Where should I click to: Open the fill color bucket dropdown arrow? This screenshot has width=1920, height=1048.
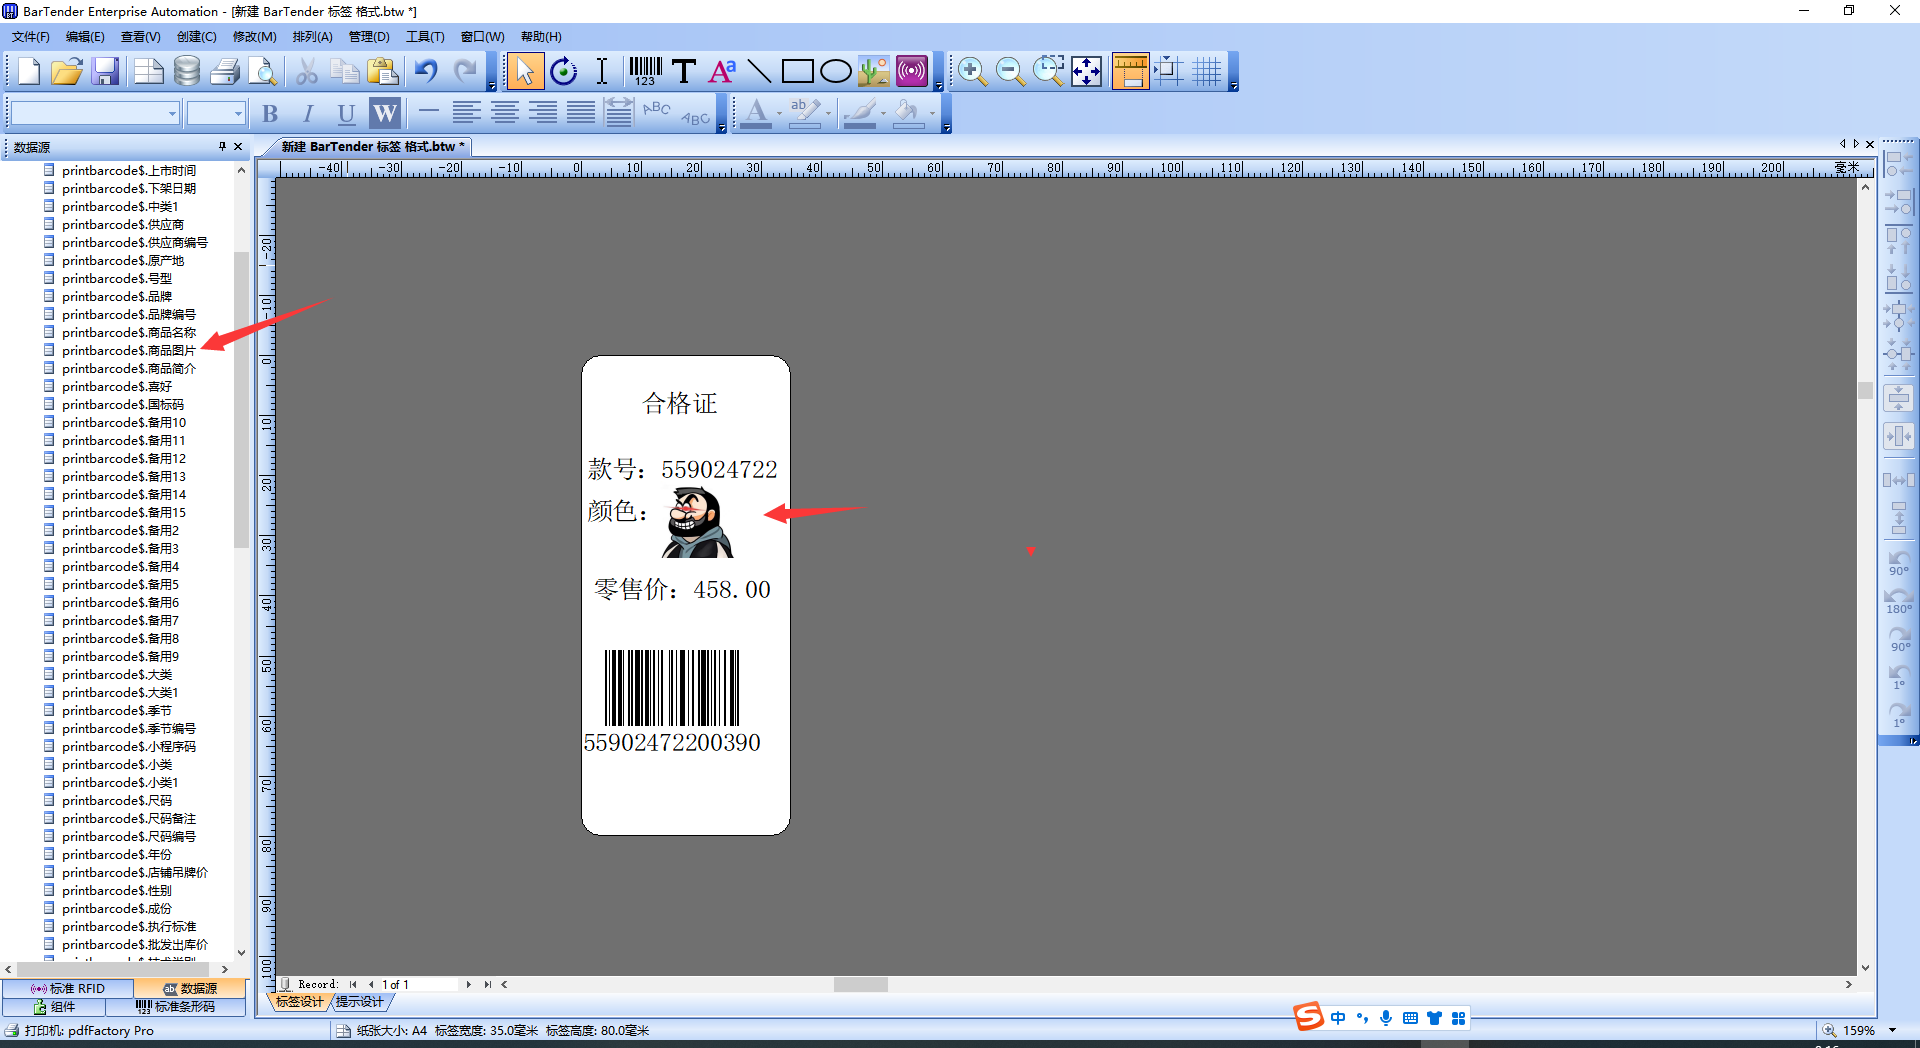coord(932,114)
